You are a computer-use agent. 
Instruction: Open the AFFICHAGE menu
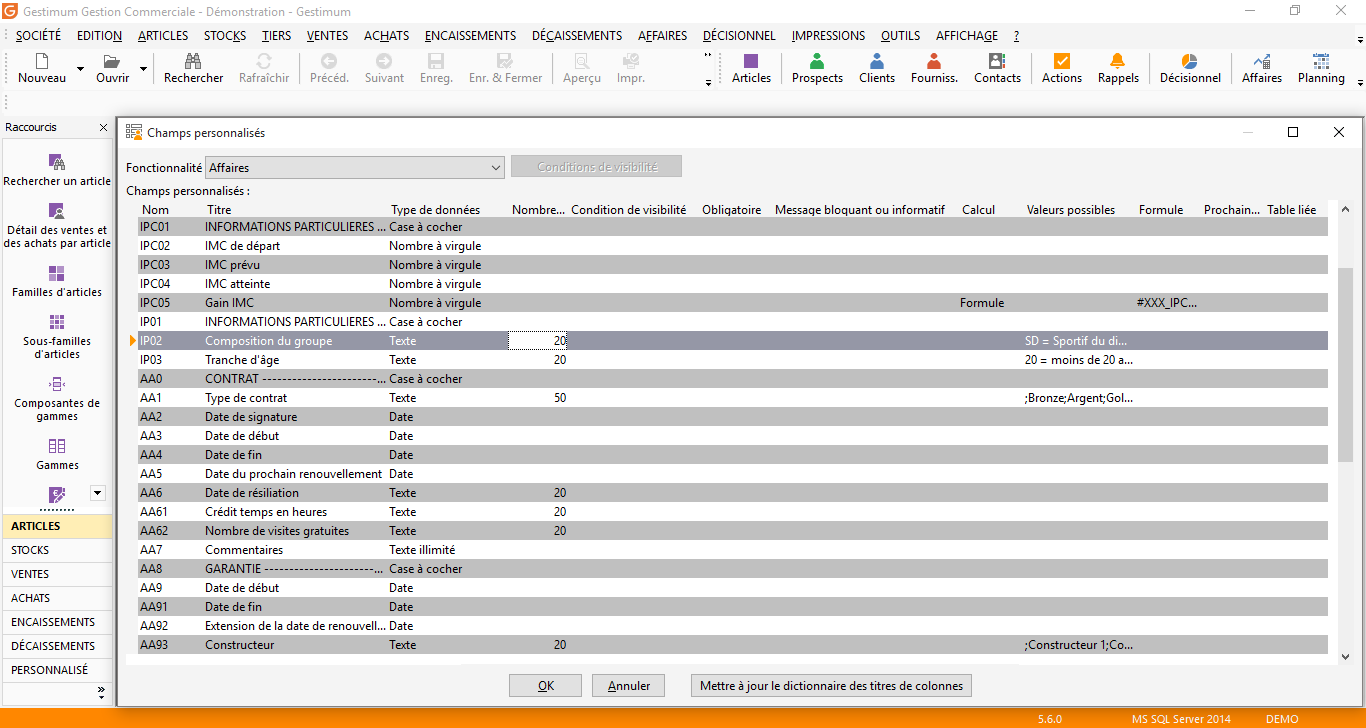point(966,35)
